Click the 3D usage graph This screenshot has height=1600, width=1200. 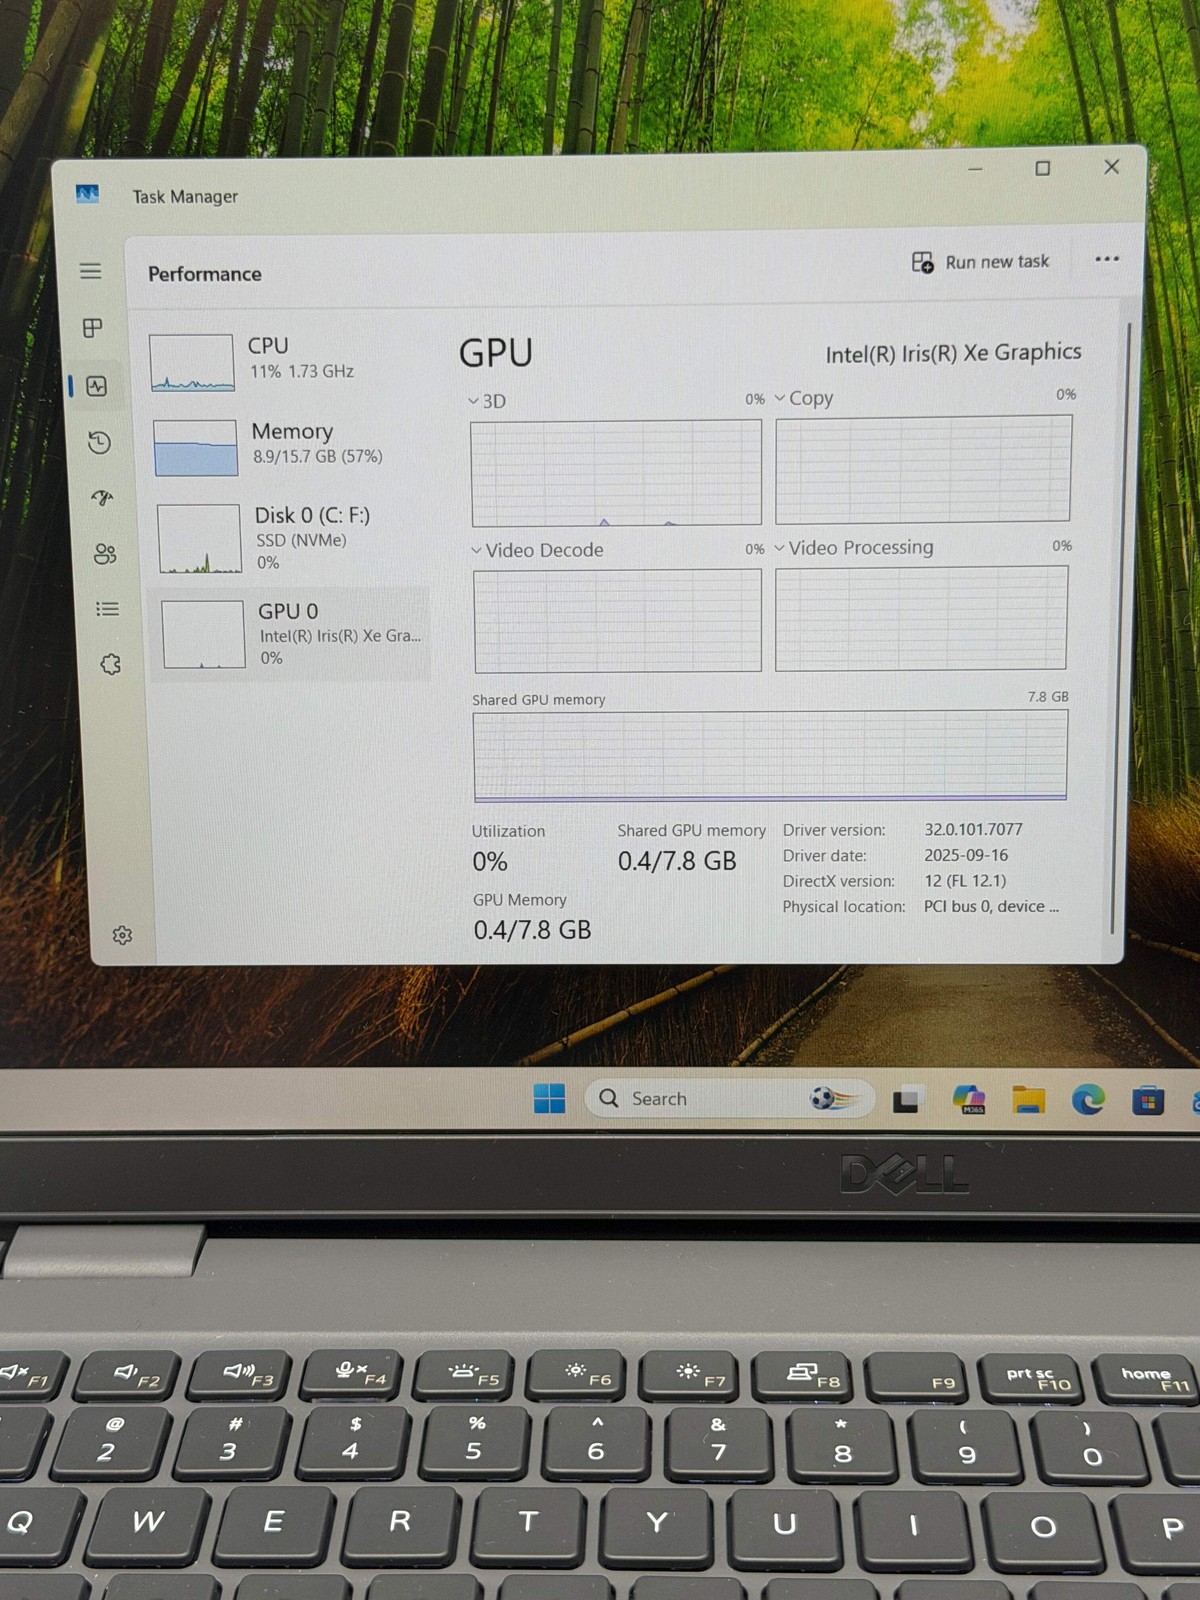[616, 472]
